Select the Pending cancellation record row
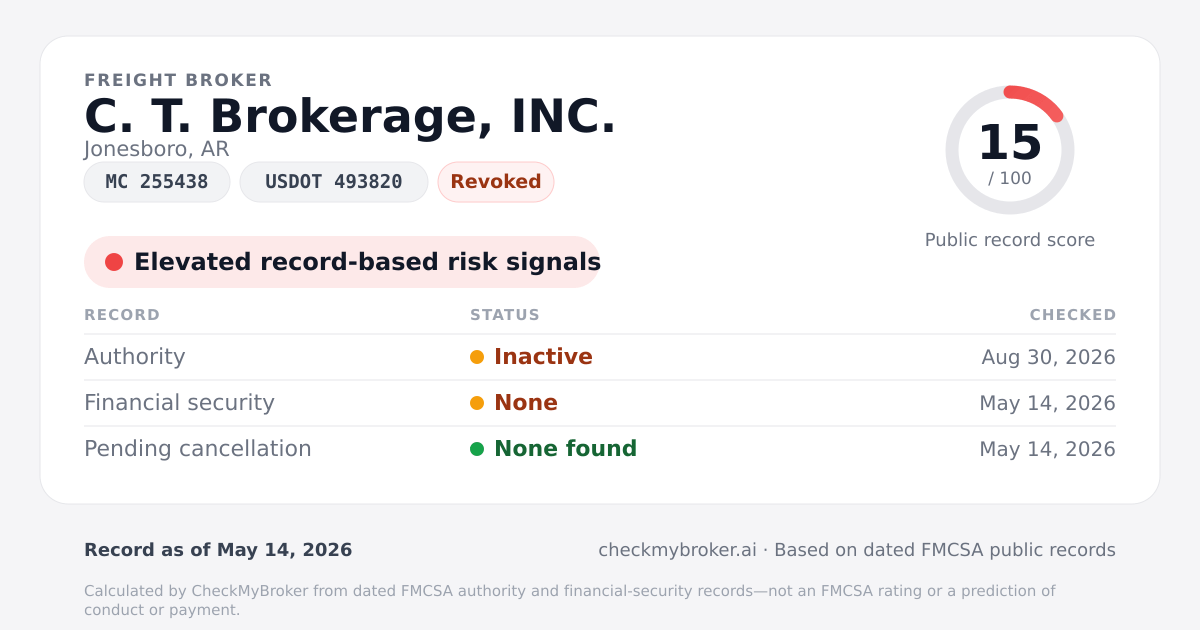 600,449
